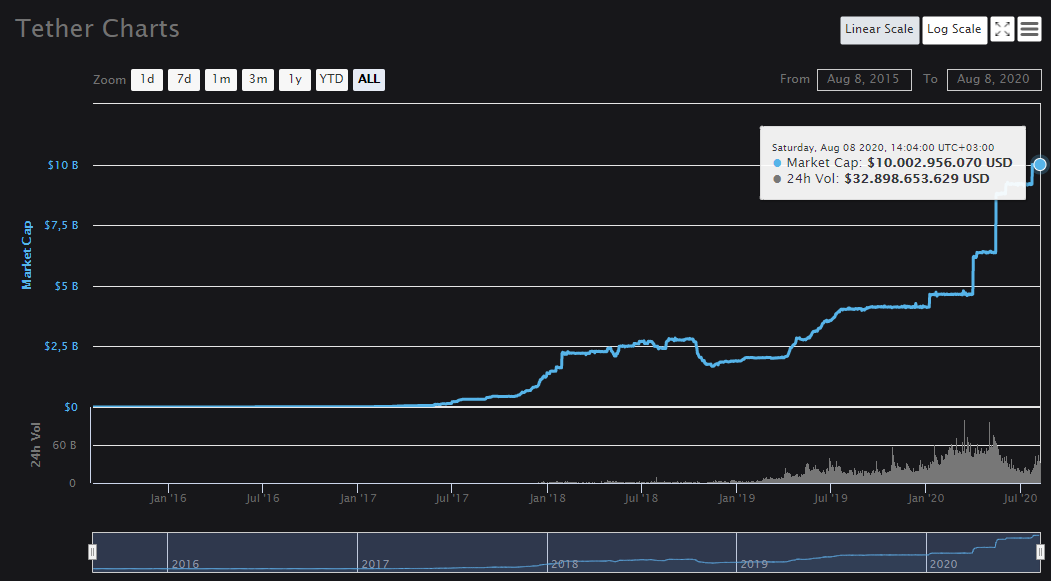Click the $10 B axis label
This screenshot has width=1051, height=581.
pyautogui.click(x=63, y=165)
